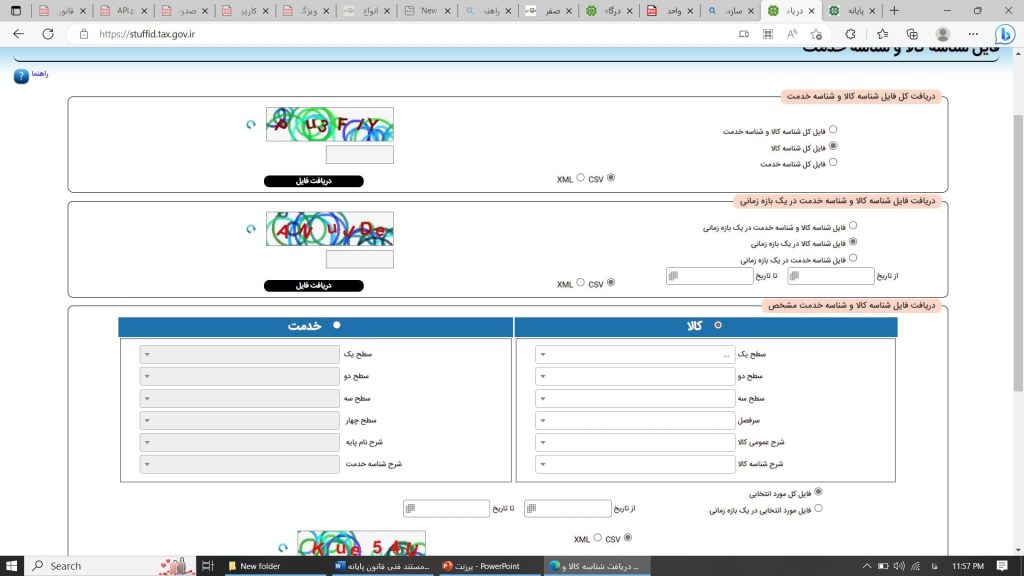Open سطح چهار dropdown
The height and width of the screenshot is (576, 1024).
tap(239, 421)
